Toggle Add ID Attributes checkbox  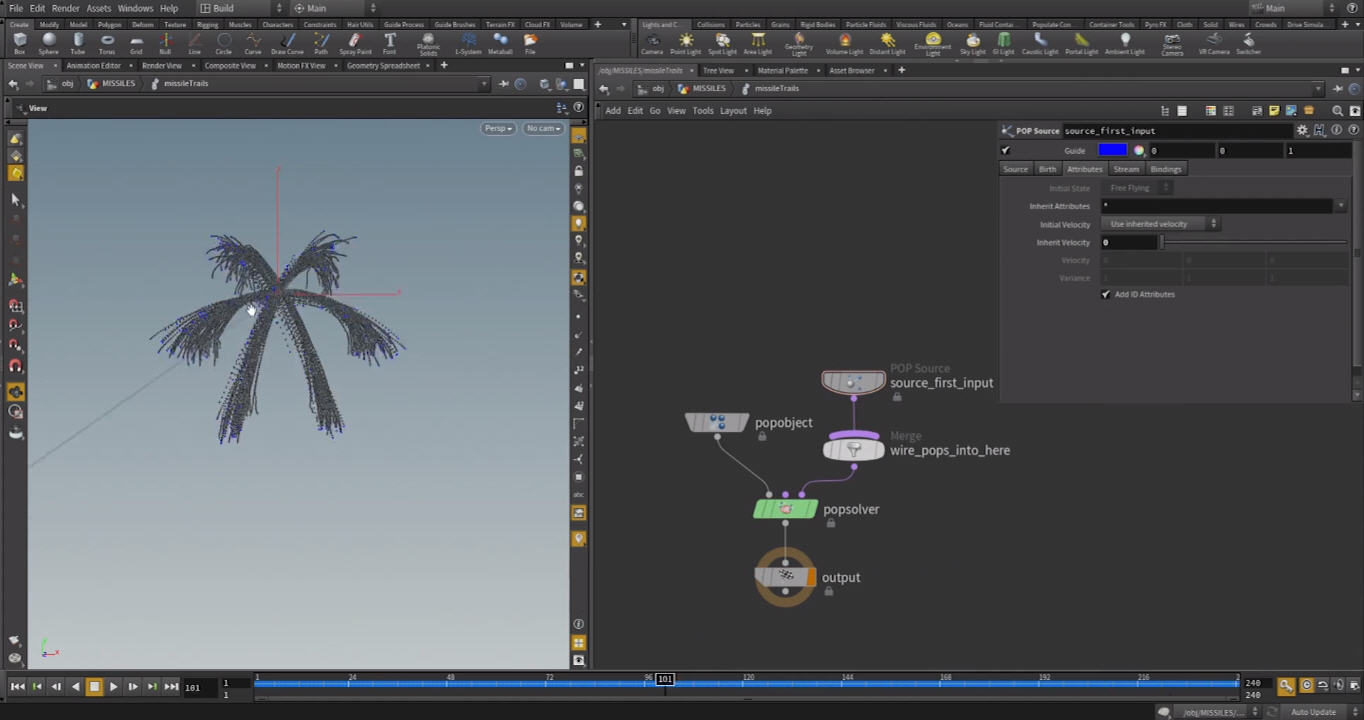pos(1106,295)
